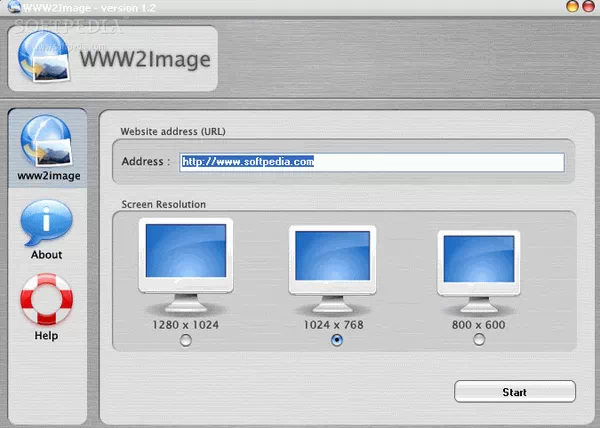Image resolution: width=600 pixels, height=428 pixels.
Task: Choose the 800 x 600 radio button
Action: coord(479,341)
